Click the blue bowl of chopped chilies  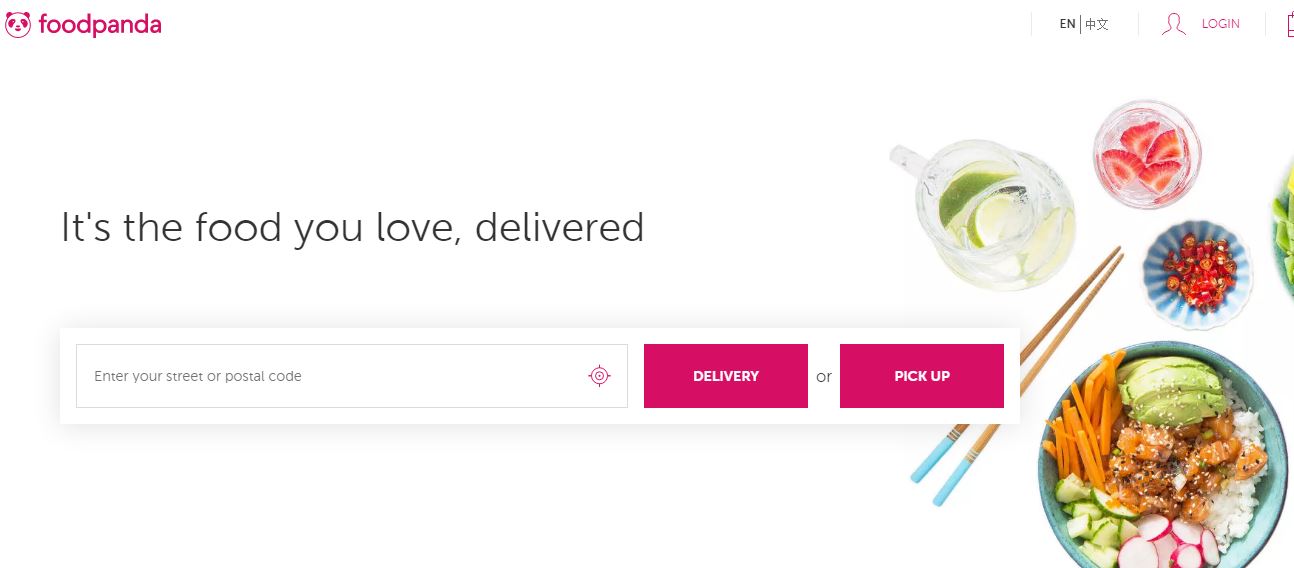1197,274
